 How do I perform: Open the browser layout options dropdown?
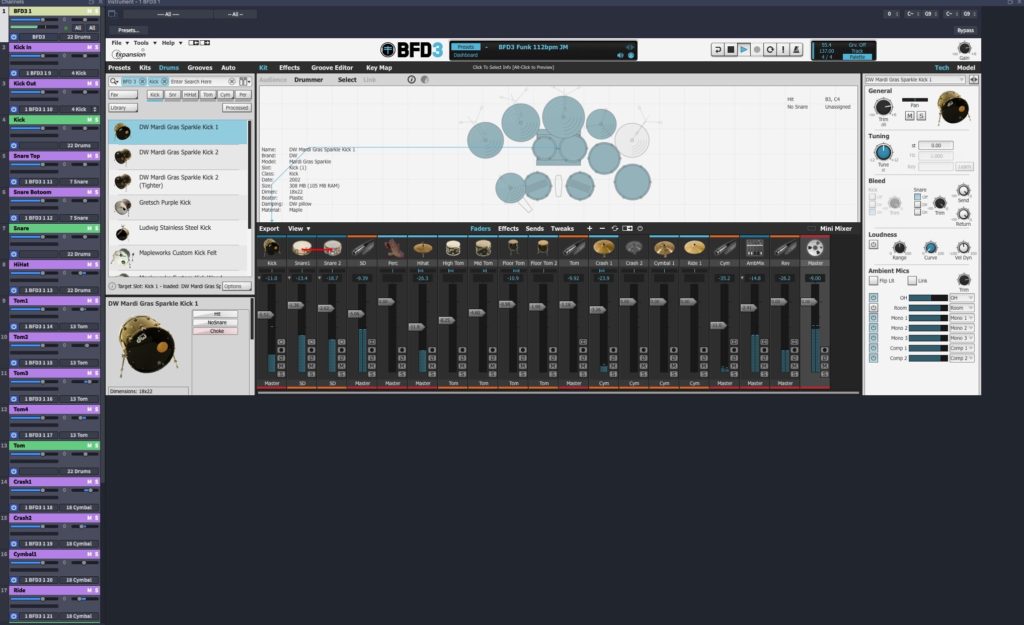245,82
